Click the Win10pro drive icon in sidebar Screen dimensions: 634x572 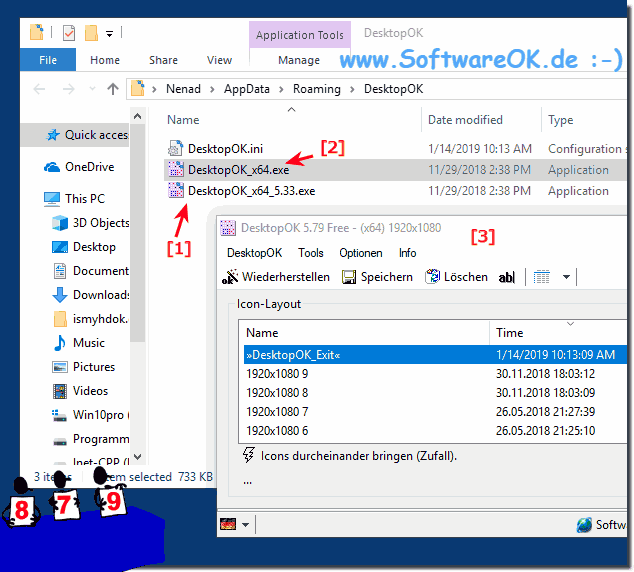point(59,415)
